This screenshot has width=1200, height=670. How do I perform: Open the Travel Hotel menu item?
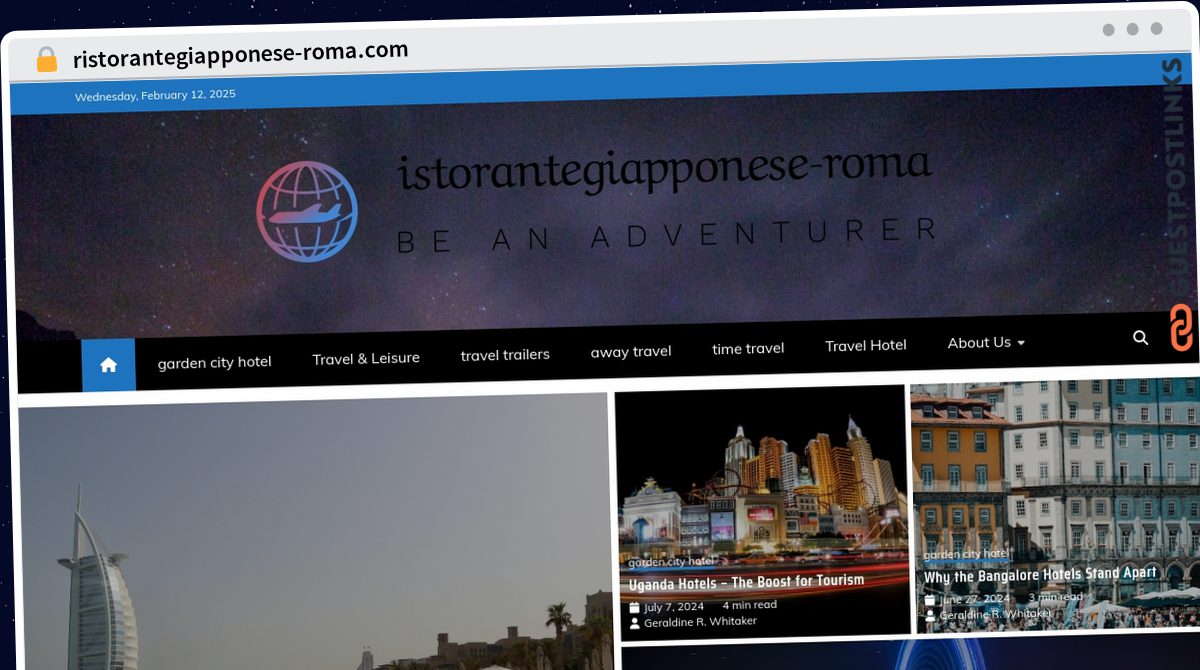[x=866, y=345]
